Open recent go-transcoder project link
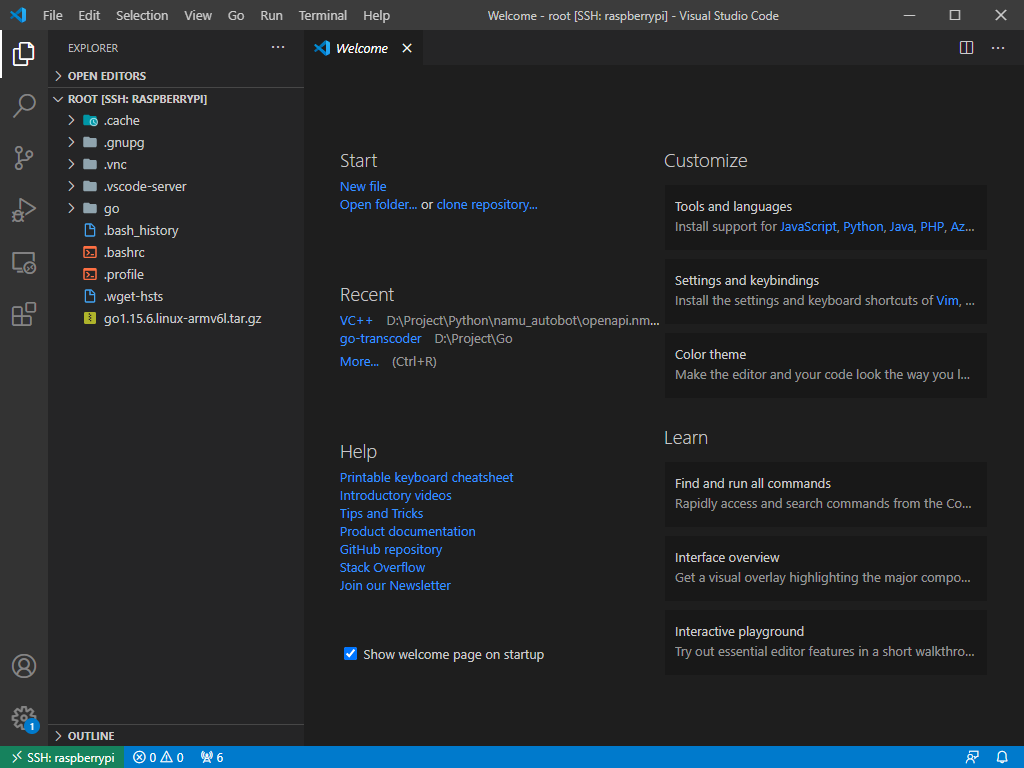 [x=380, y=338]
